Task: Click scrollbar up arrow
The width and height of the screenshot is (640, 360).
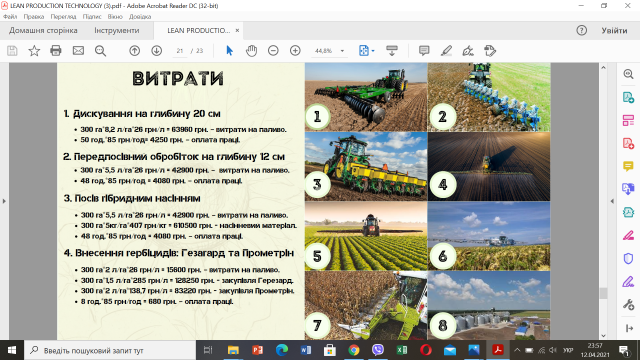Action: (603, 68)
